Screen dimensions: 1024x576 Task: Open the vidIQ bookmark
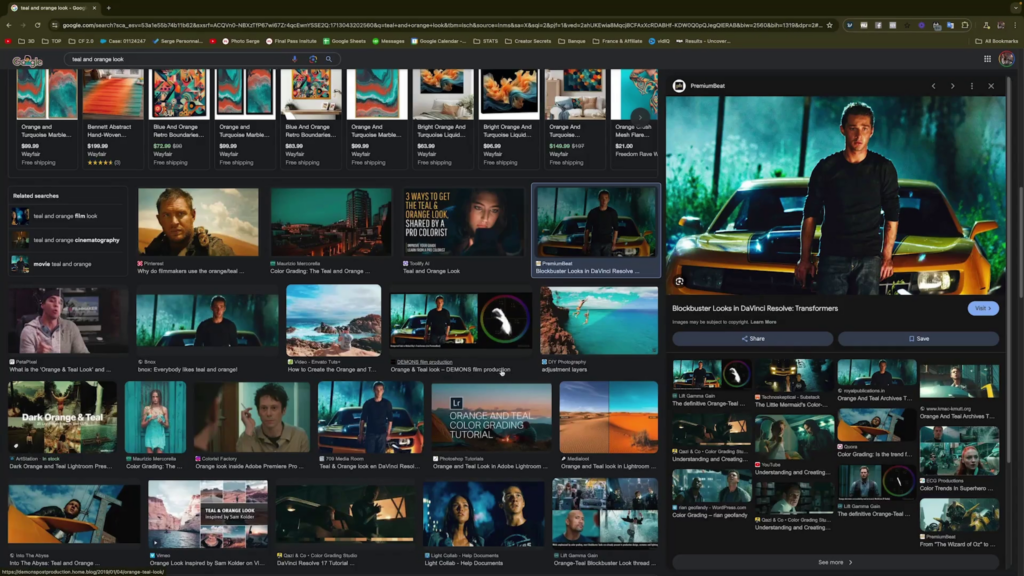point(660,41)
